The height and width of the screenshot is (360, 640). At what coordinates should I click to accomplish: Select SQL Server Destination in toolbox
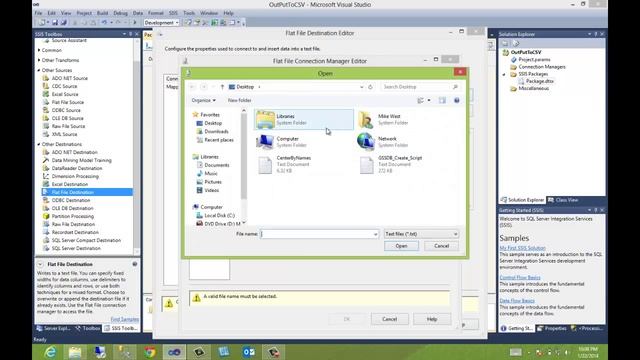tap(76, 248)
